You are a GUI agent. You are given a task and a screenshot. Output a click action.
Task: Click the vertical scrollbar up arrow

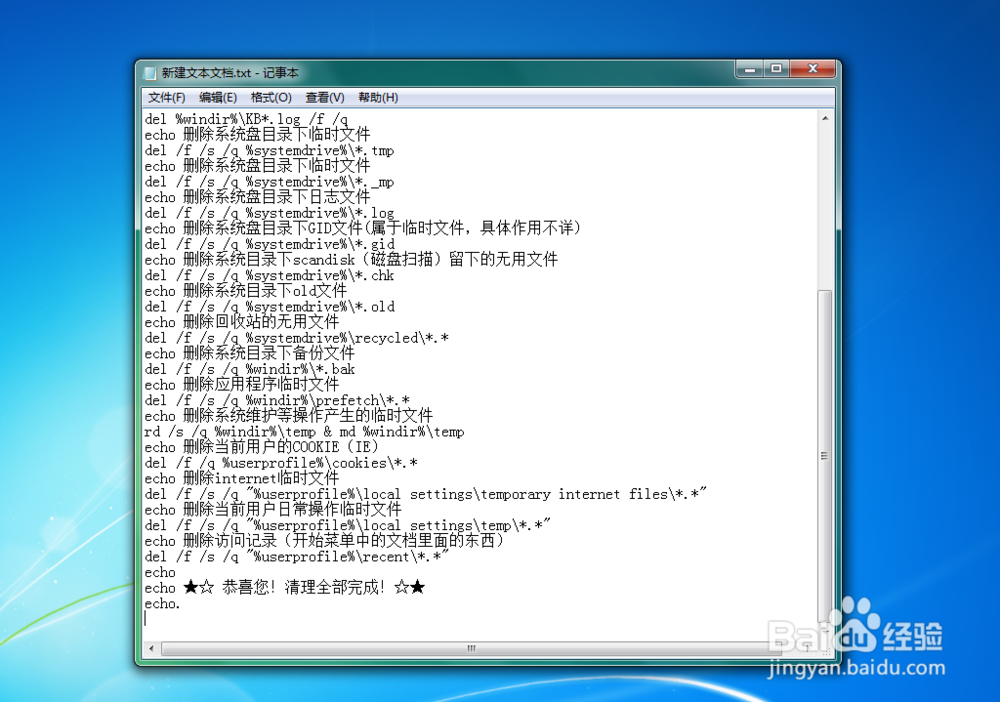(825, 119)
